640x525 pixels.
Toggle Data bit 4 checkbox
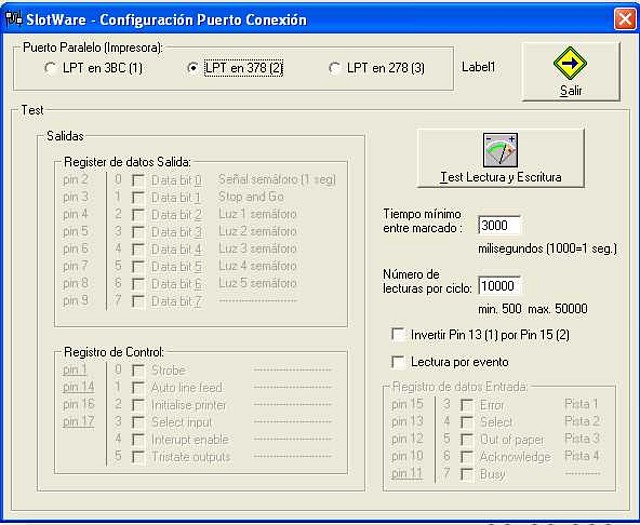(138, 249)
